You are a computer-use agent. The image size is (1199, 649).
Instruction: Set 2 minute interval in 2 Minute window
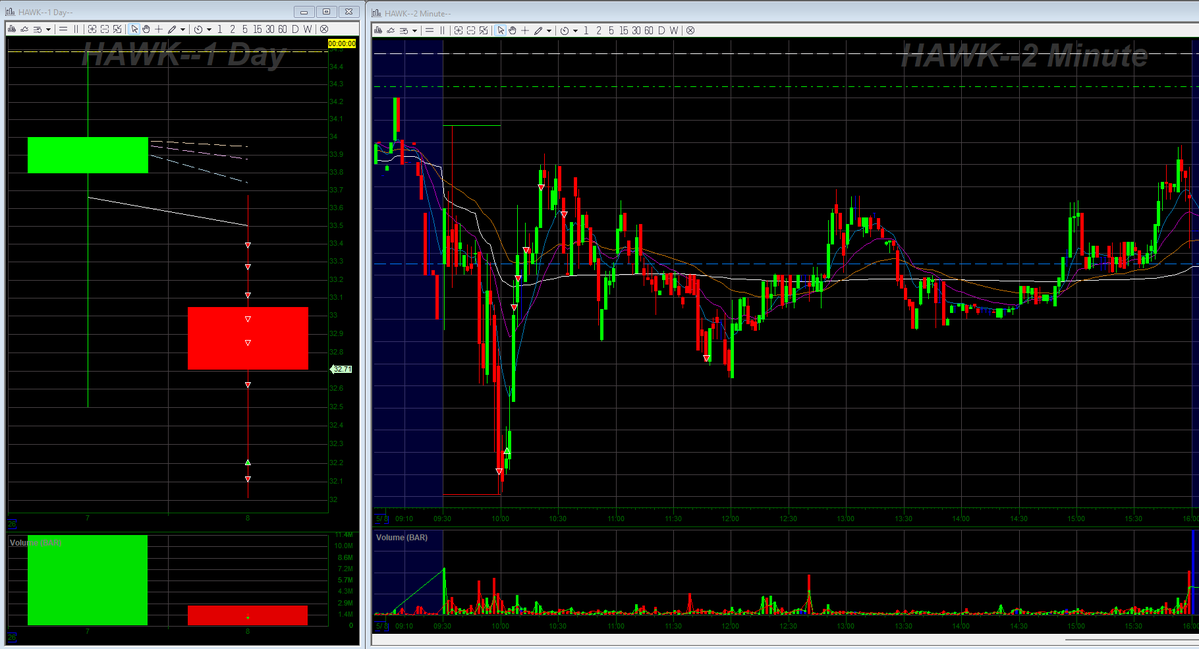(x=599, y=31)
